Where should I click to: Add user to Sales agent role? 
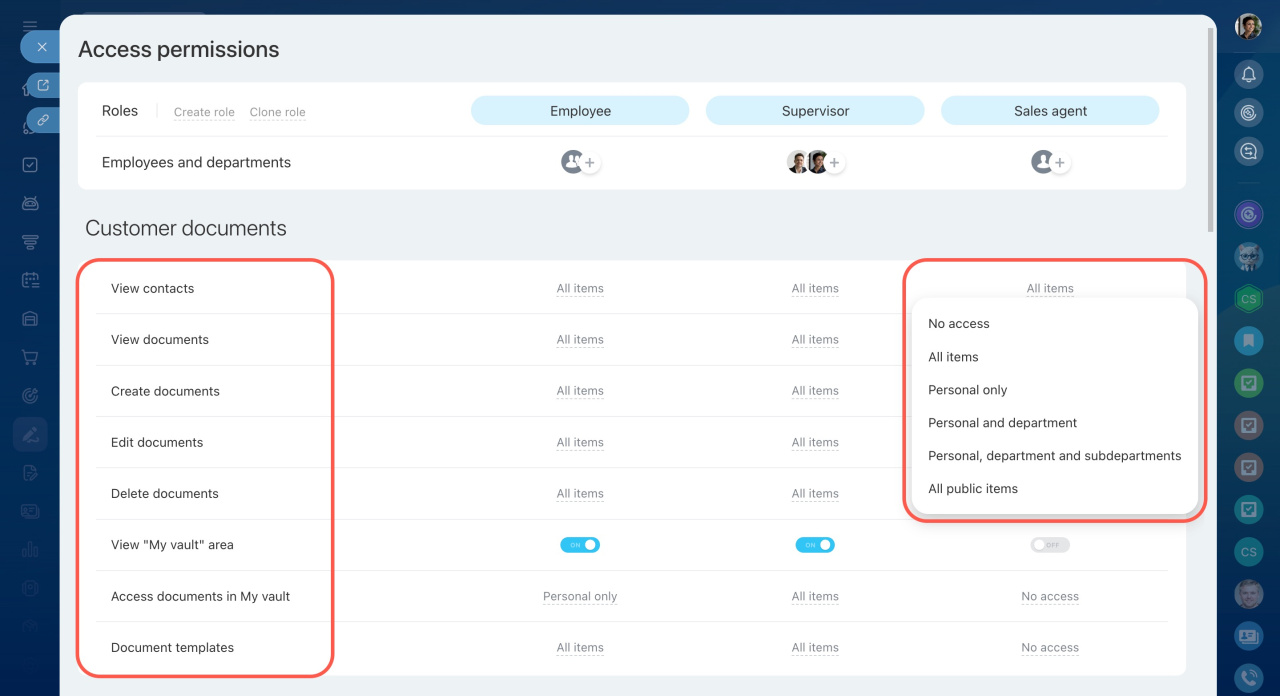(x=1060, y=163)
